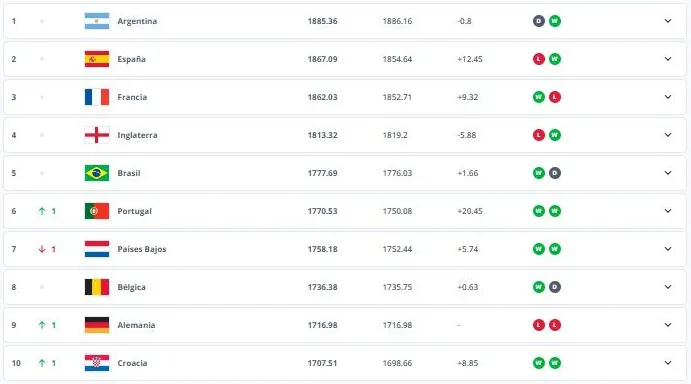
Task: Expand the Croacia row chevron
Action: coord(668,363)
